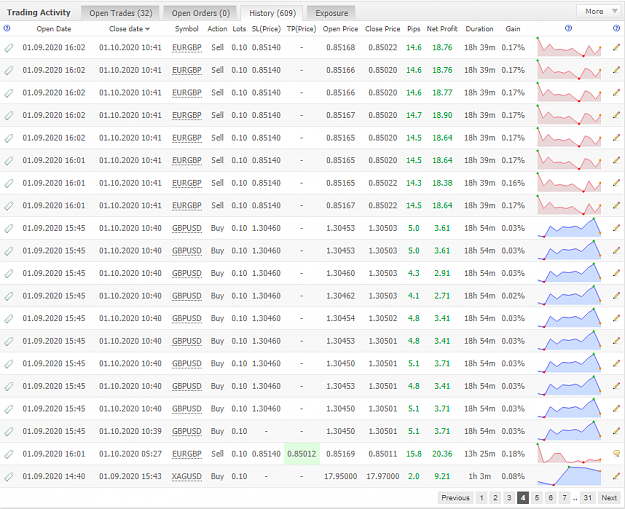Viewport: 625px width, 509px height.
Task: Click tag icon of the 18.77 profit trade
Action: point(8,93)
